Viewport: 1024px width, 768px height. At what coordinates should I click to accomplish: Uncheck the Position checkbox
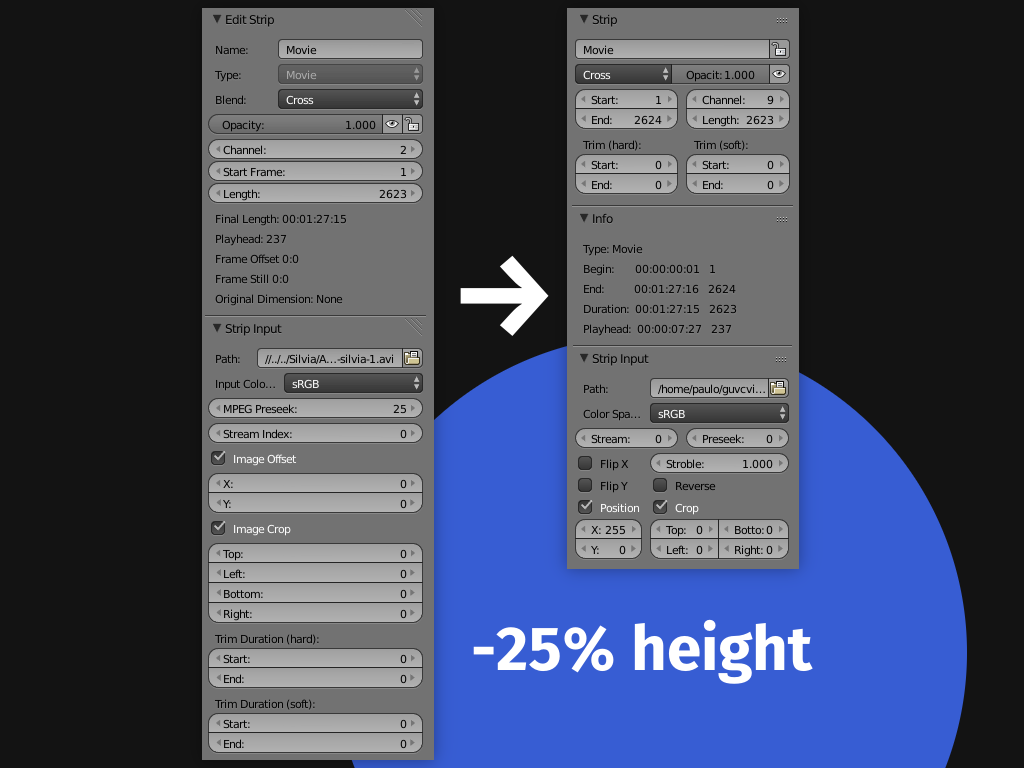pyautogui.click(x=585, y=507)
